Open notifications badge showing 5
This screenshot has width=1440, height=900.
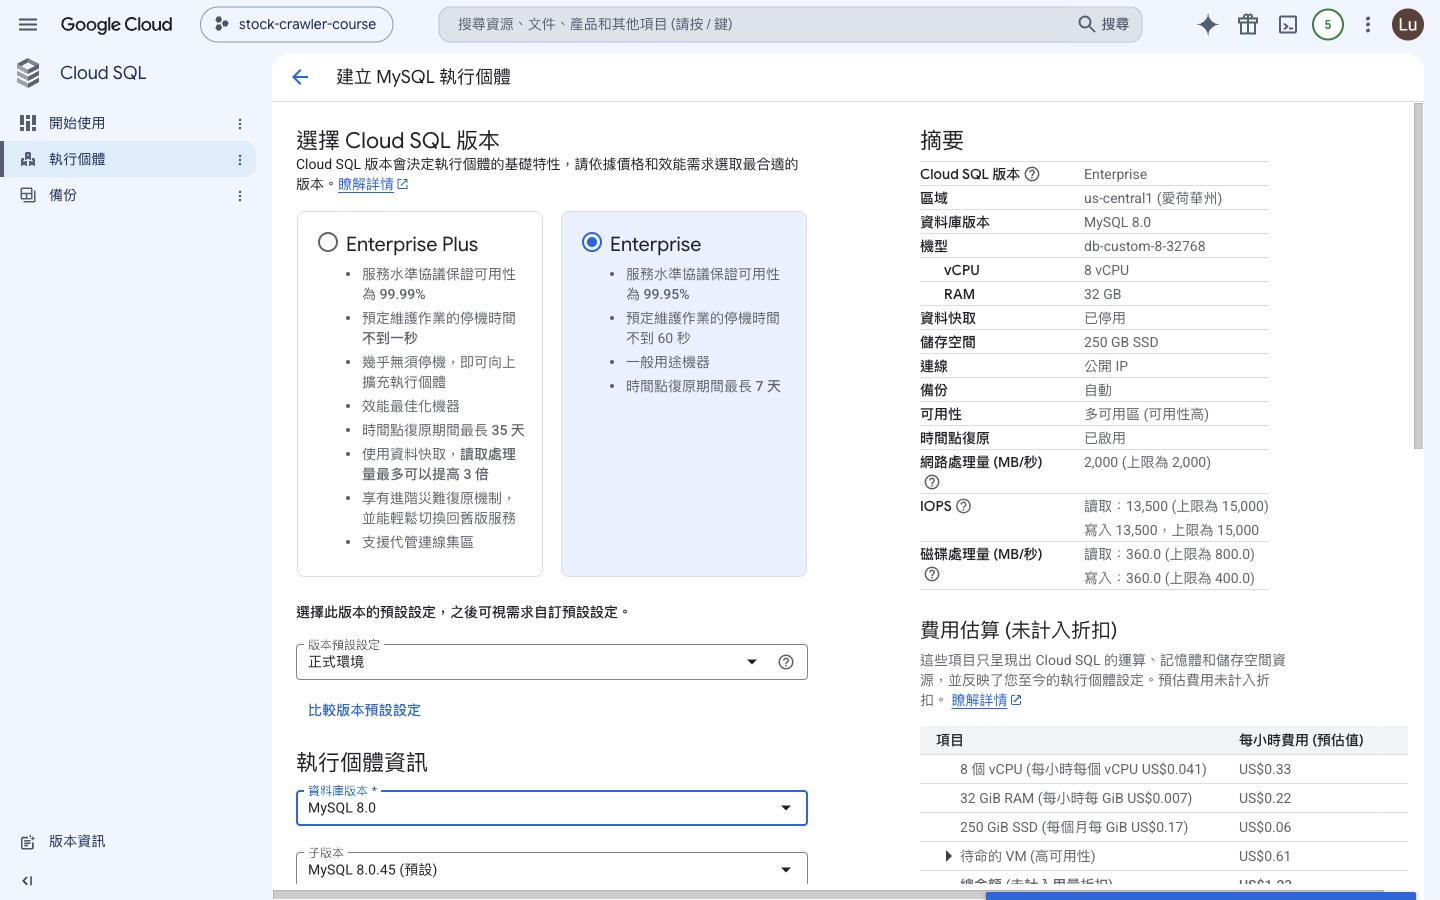tap(1328, 25)
